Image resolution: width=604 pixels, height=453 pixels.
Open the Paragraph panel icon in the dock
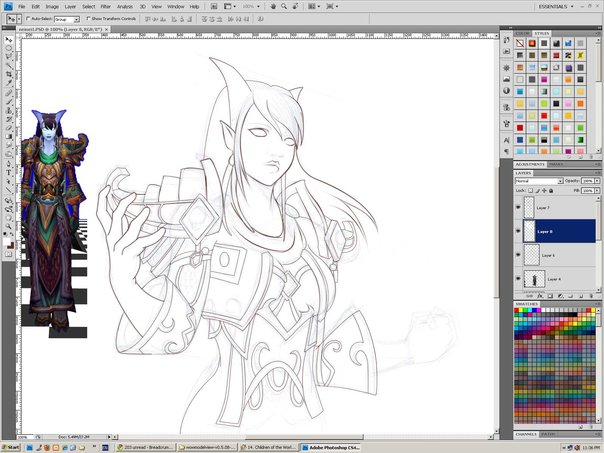click(x=507, y=151)
